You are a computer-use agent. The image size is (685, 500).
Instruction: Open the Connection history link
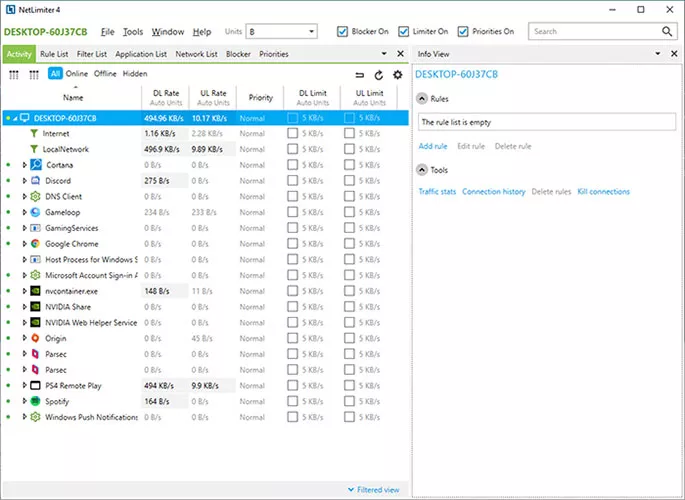tap(494, 192)
